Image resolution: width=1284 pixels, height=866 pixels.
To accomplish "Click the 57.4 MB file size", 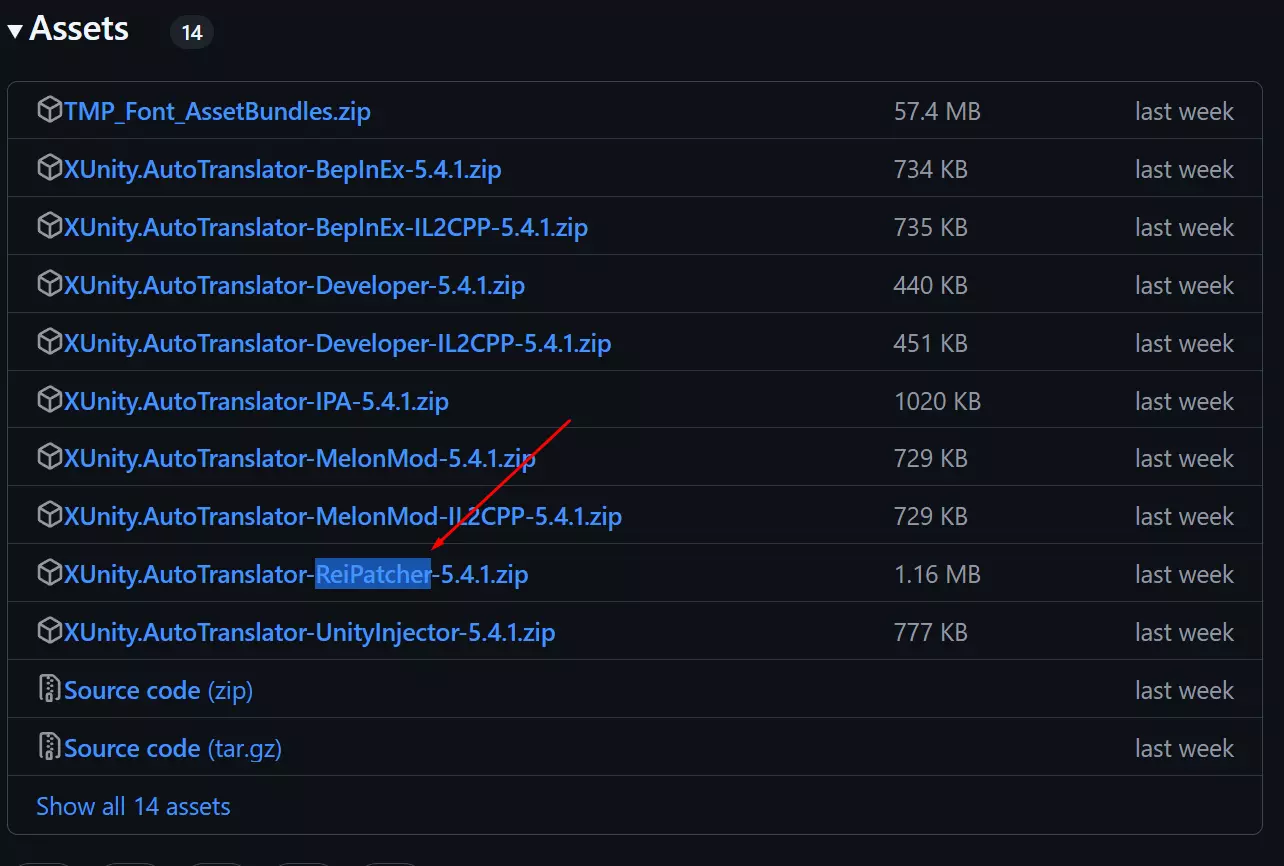I will click(937, 111).
